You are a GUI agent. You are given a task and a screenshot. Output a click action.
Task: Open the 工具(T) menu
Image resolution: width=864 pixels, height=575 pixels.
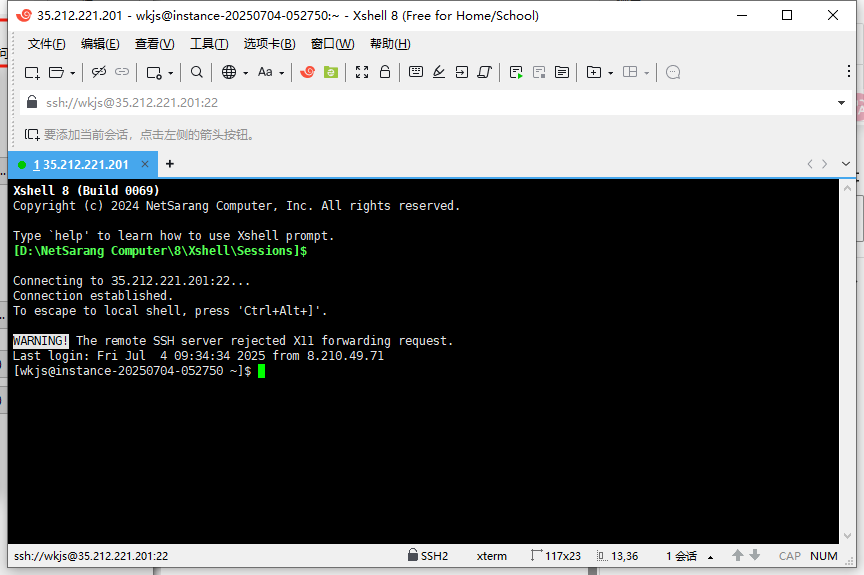[x=209, y=44]
